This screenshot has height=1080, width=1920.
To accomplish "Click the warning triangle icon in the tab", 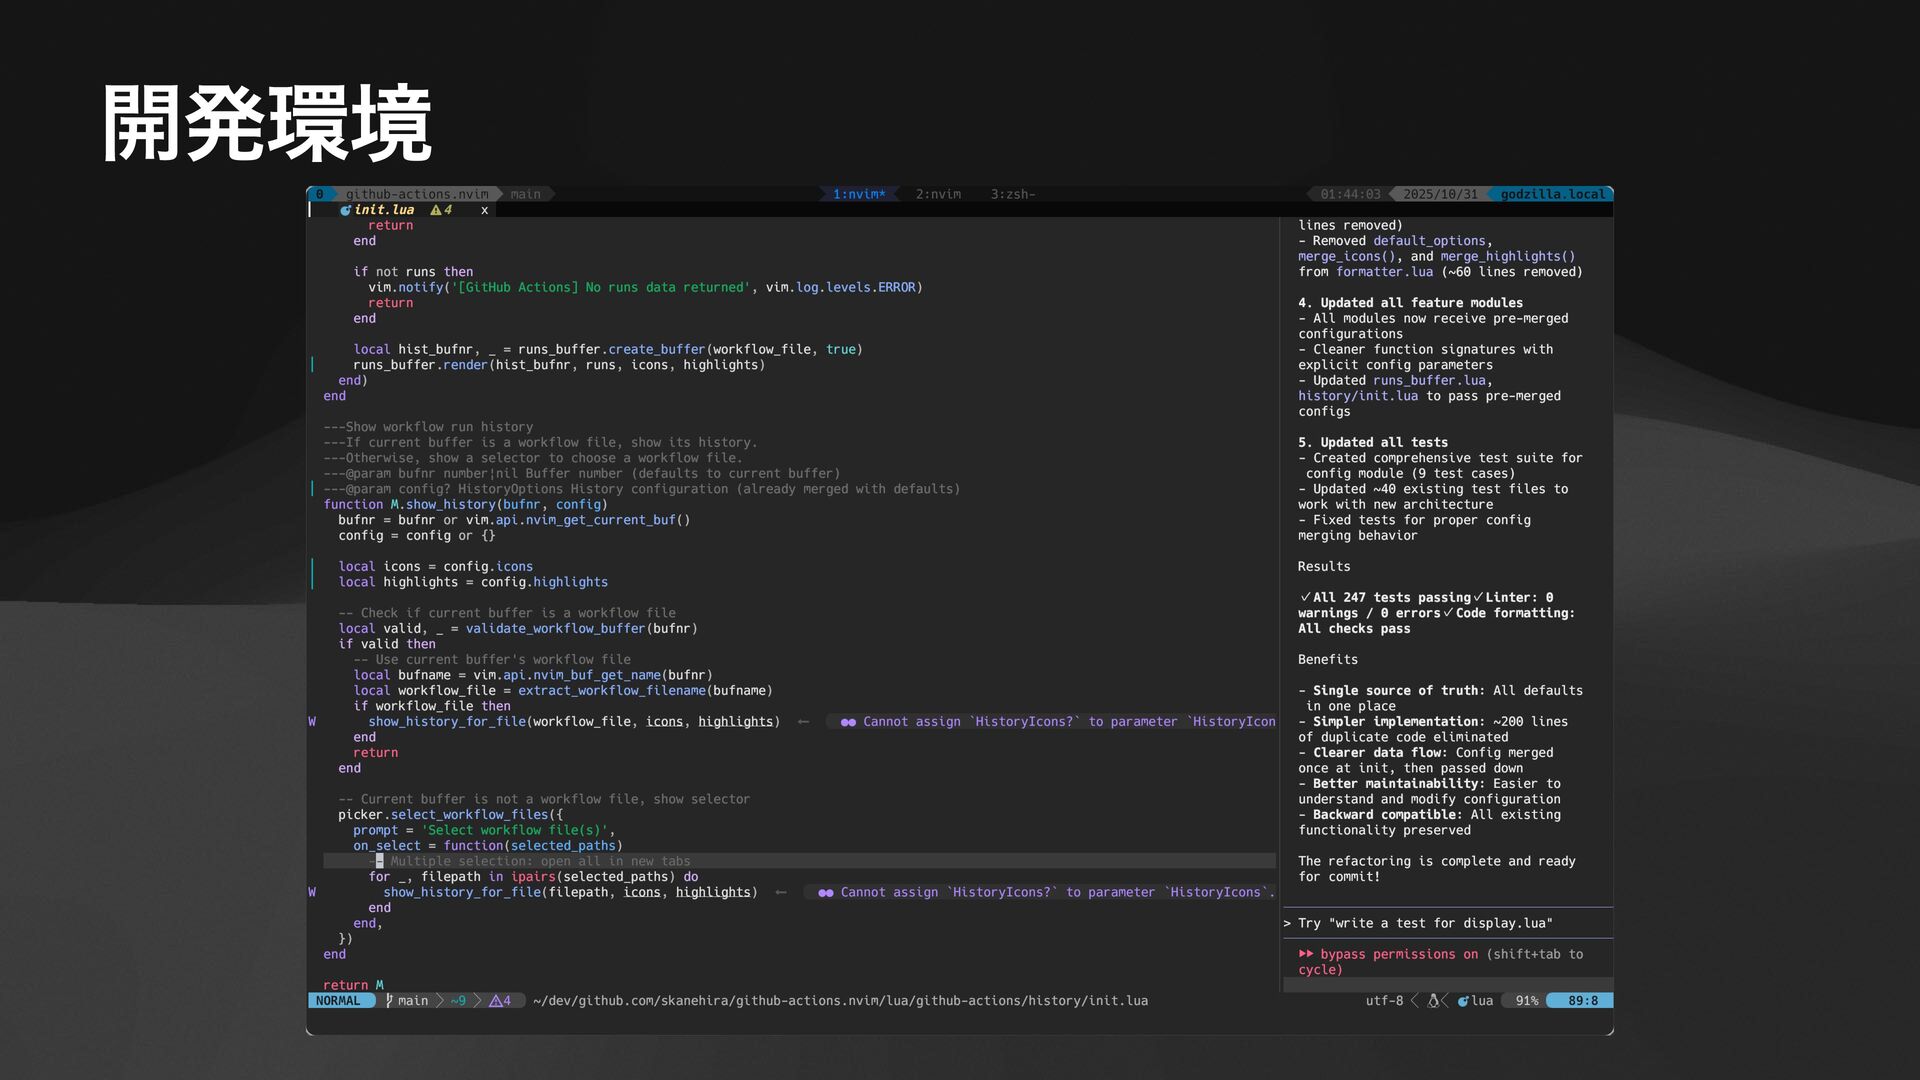I will pos(436,210).
